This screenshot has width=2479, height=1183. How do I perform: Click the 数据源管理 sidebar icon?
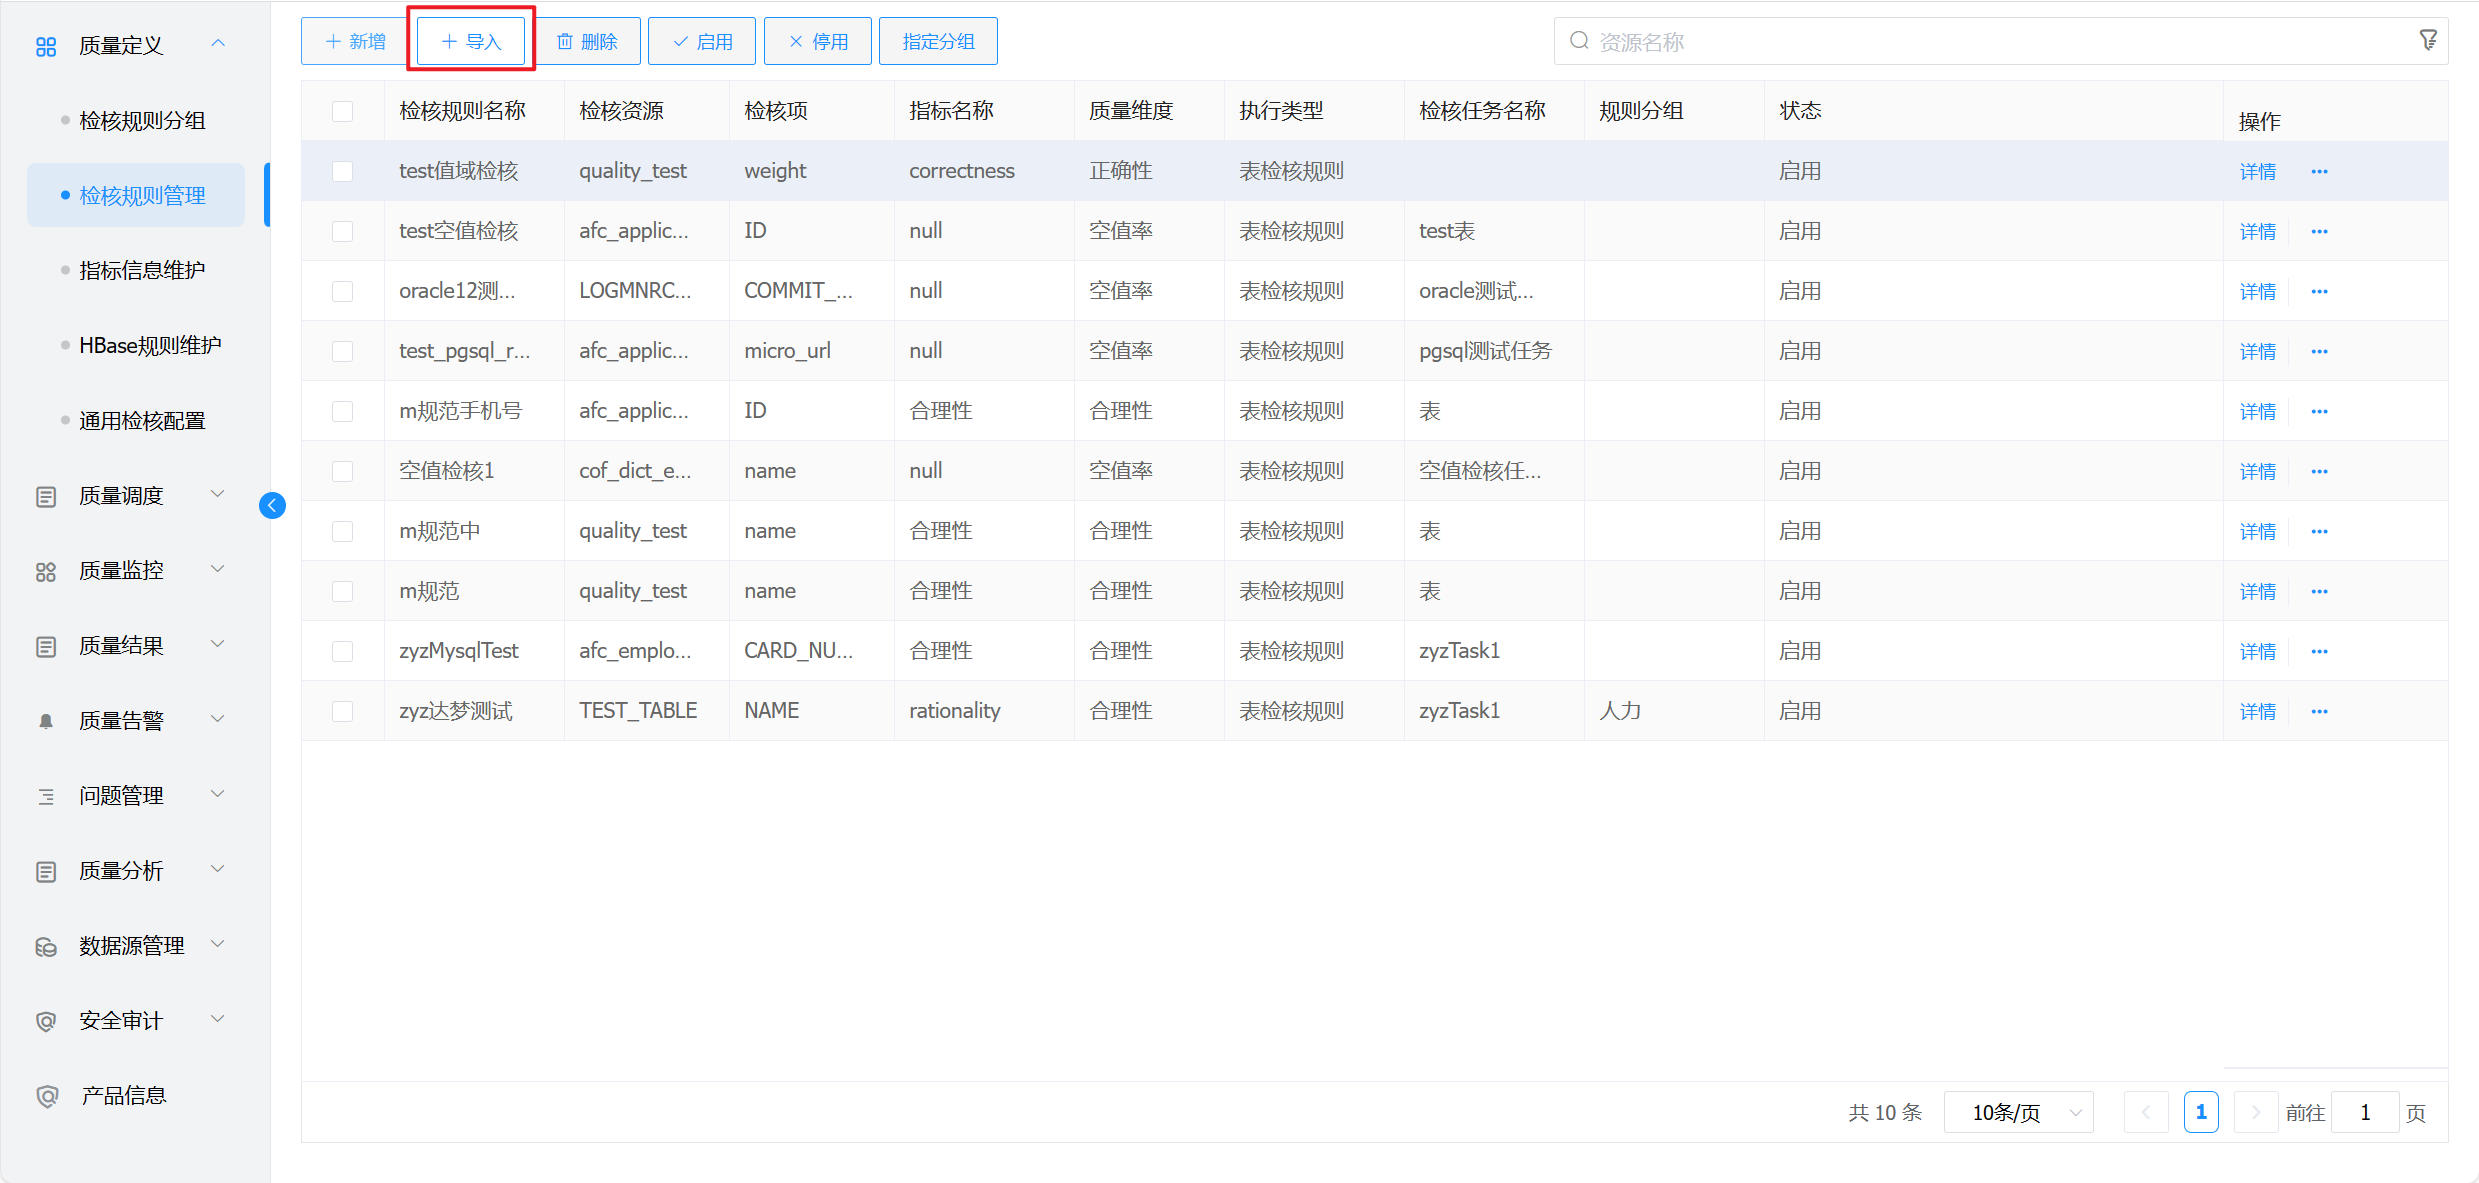coord(46,946)
